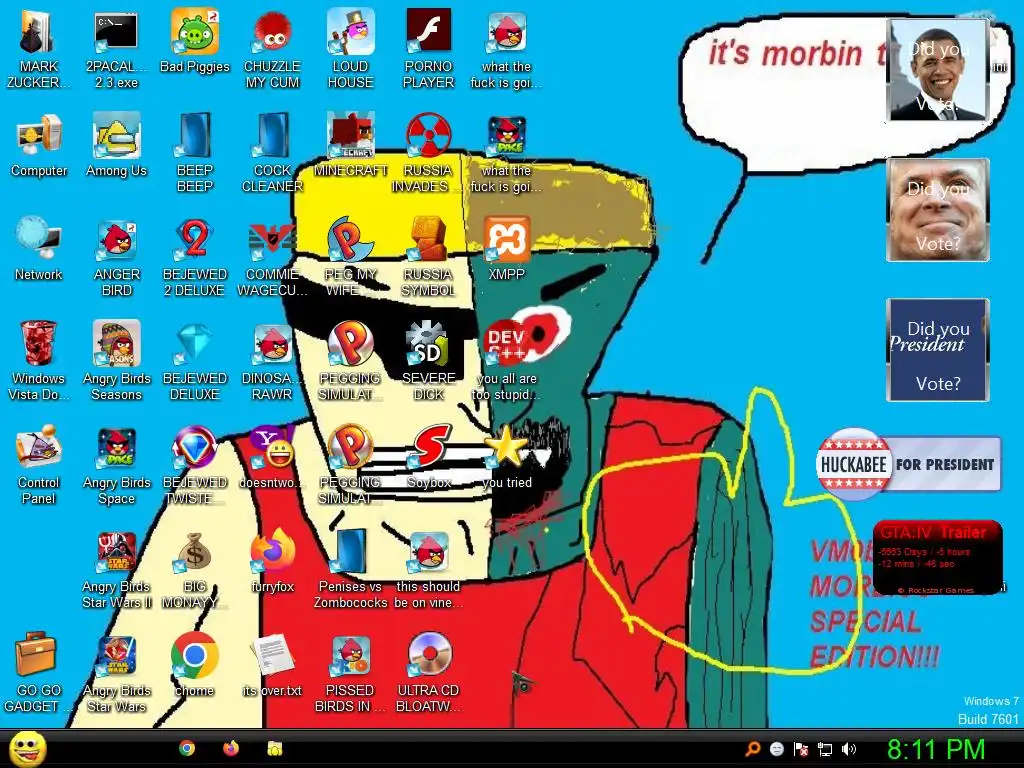Launch PISSED BIRDS IN shortcut

point(350,673)
